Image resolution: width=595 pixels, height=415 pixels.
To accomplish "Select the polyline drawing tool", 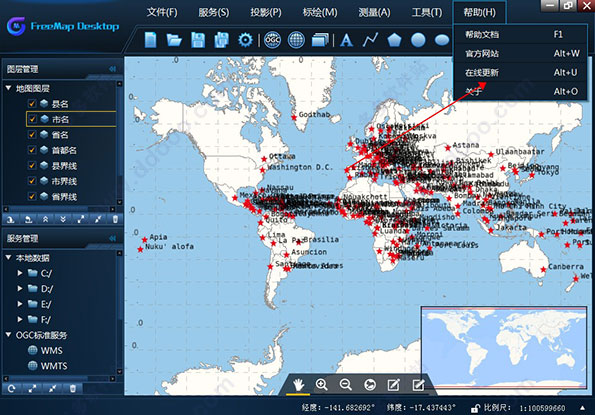I will [370, 40].
